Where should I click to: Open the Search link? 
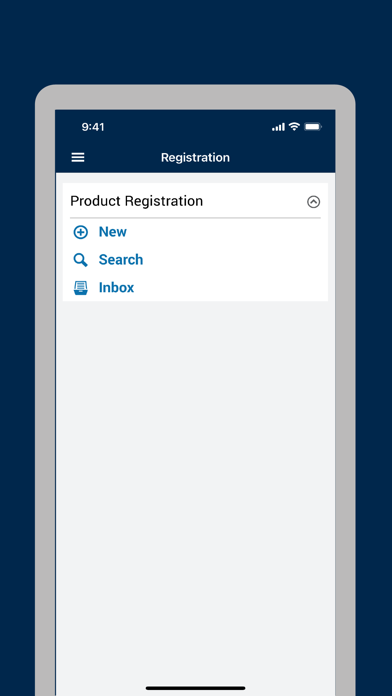tap(121, 260)
